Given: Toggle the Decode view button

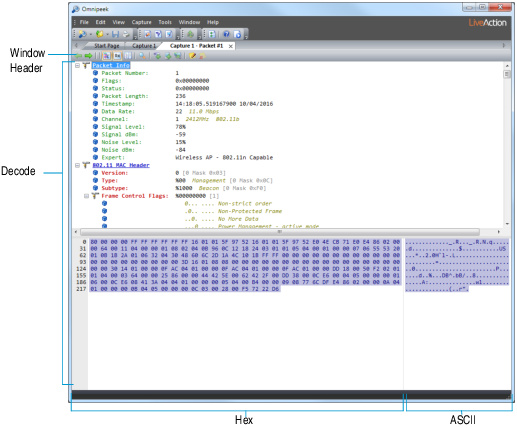Looking at the screenshot, I should 106,56.
